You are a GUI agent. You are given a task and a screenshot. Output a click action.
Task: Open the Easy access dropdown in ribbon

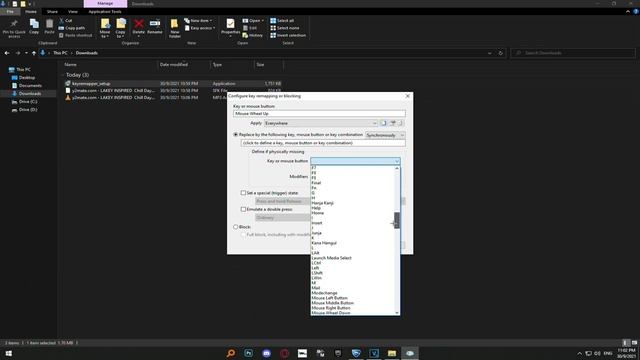tap(200, 28)
